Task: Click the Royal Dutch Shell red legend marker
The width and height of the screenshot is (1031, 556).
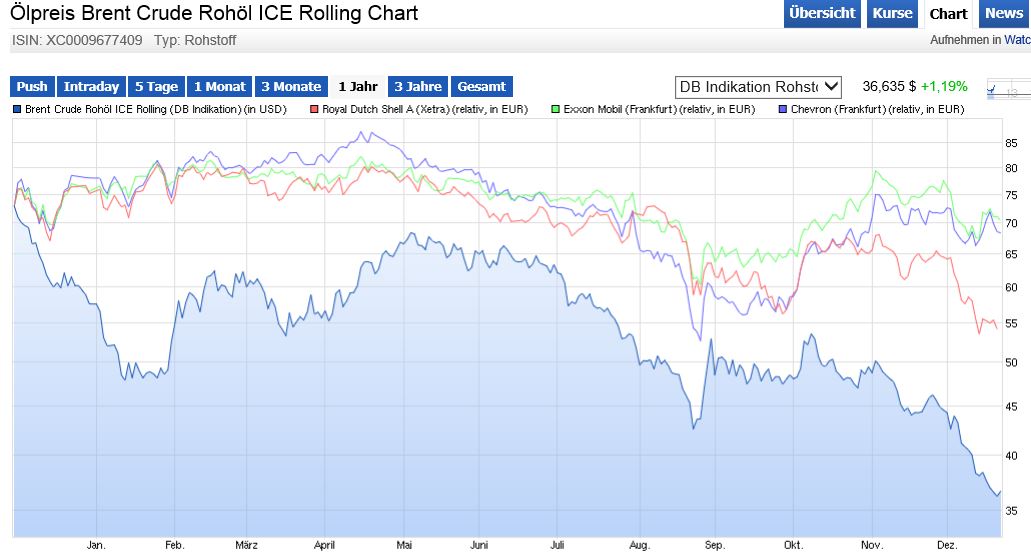Action: 314,109
